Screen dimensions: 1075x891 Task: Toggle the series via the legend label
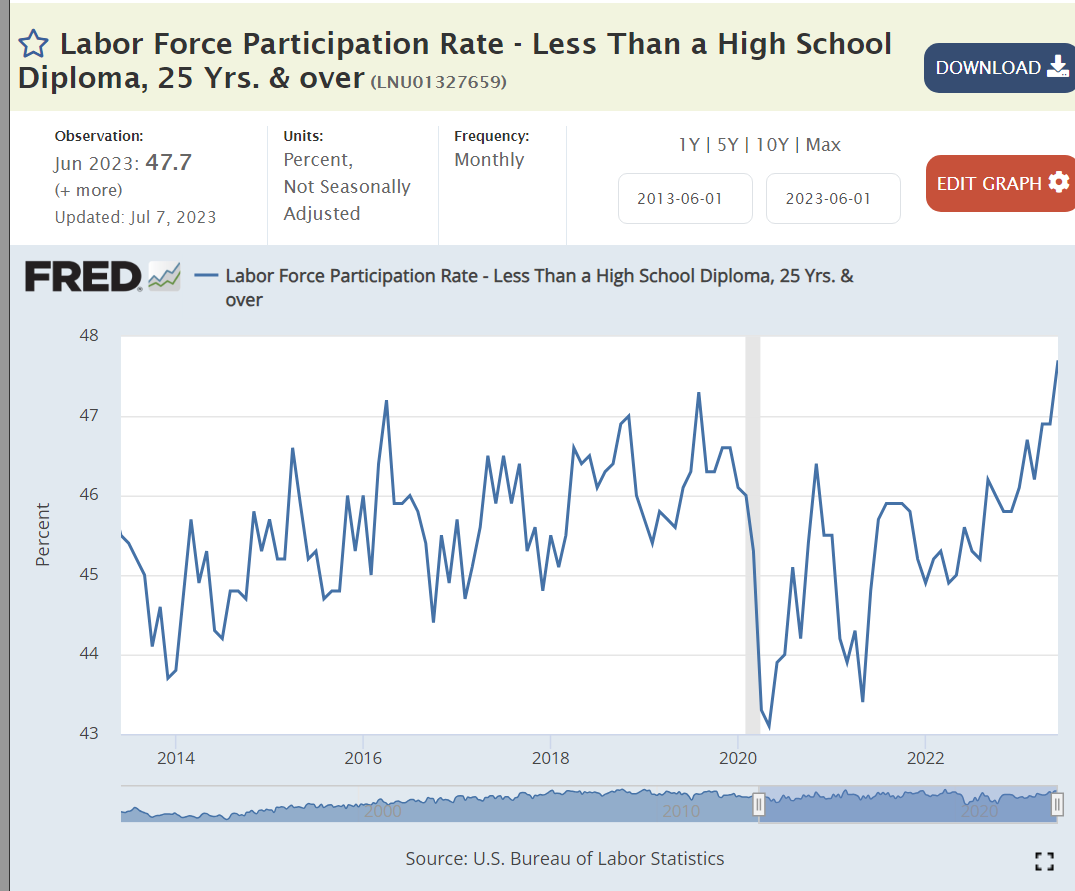(540, 277)
